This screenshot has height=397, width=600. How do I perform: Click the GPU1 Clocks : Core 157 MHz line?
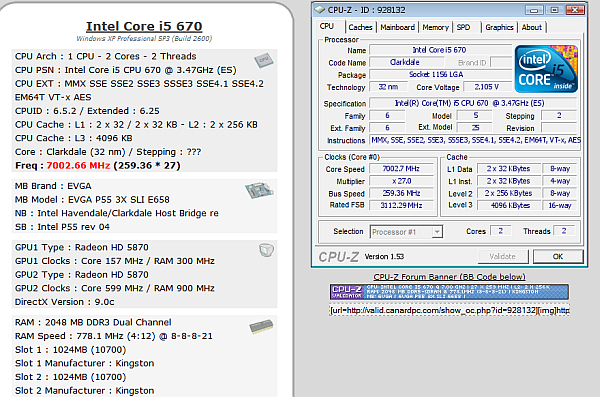click(x=115, y=261)
